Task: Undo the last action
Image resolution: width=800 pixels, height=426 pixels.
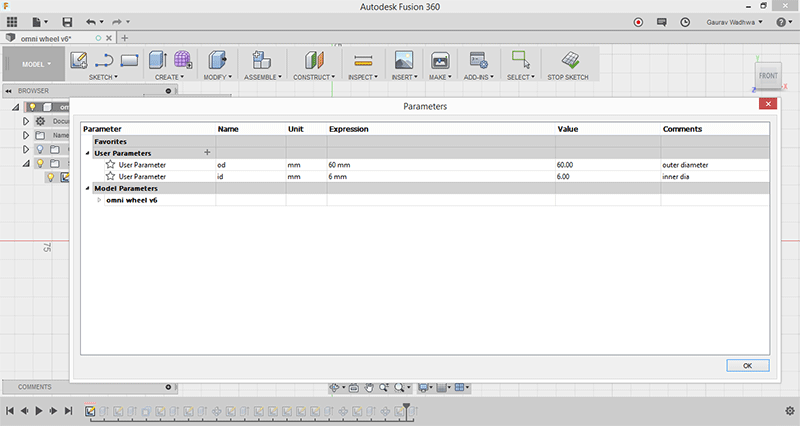Action: coord(91,22)
